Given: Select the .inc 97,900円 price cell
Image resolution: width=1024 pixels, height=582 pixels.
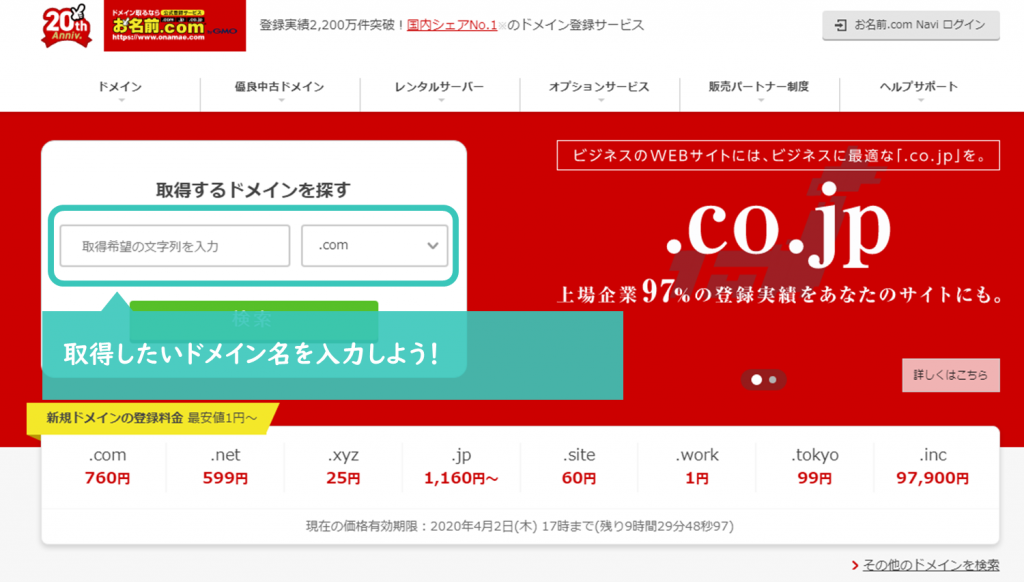Looking at the screenshot, I should (x=933, y=466).
